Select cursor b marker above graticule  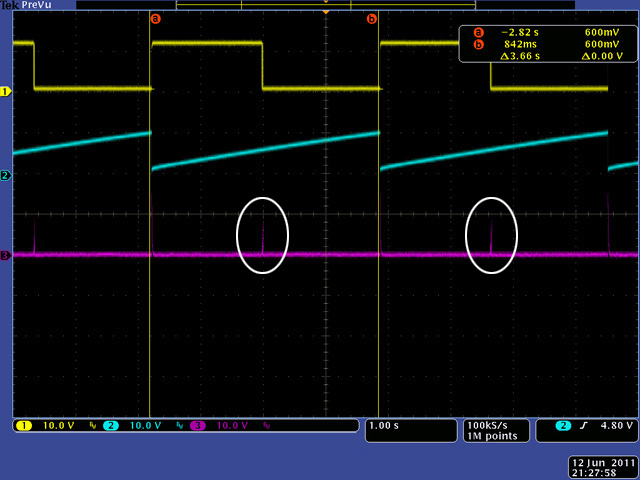click(372, 18)
